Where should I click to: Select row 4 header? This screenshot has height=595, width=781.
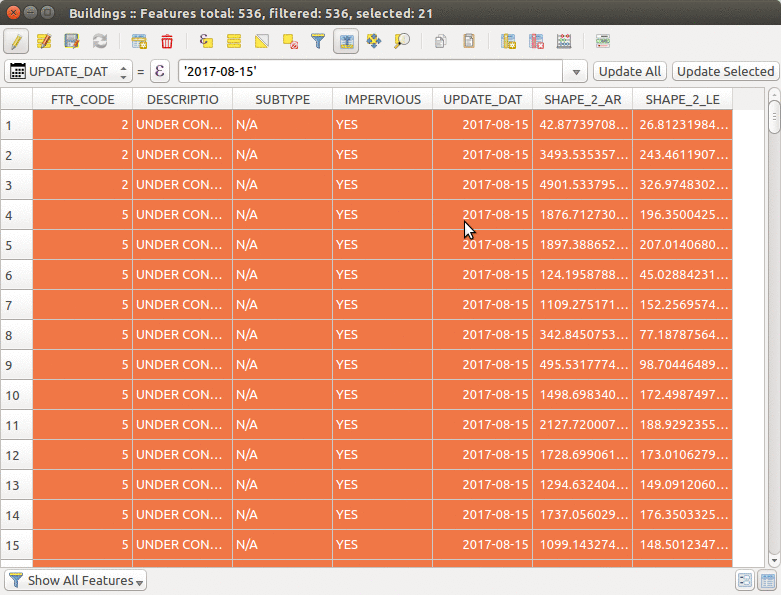tap(16, 215)
